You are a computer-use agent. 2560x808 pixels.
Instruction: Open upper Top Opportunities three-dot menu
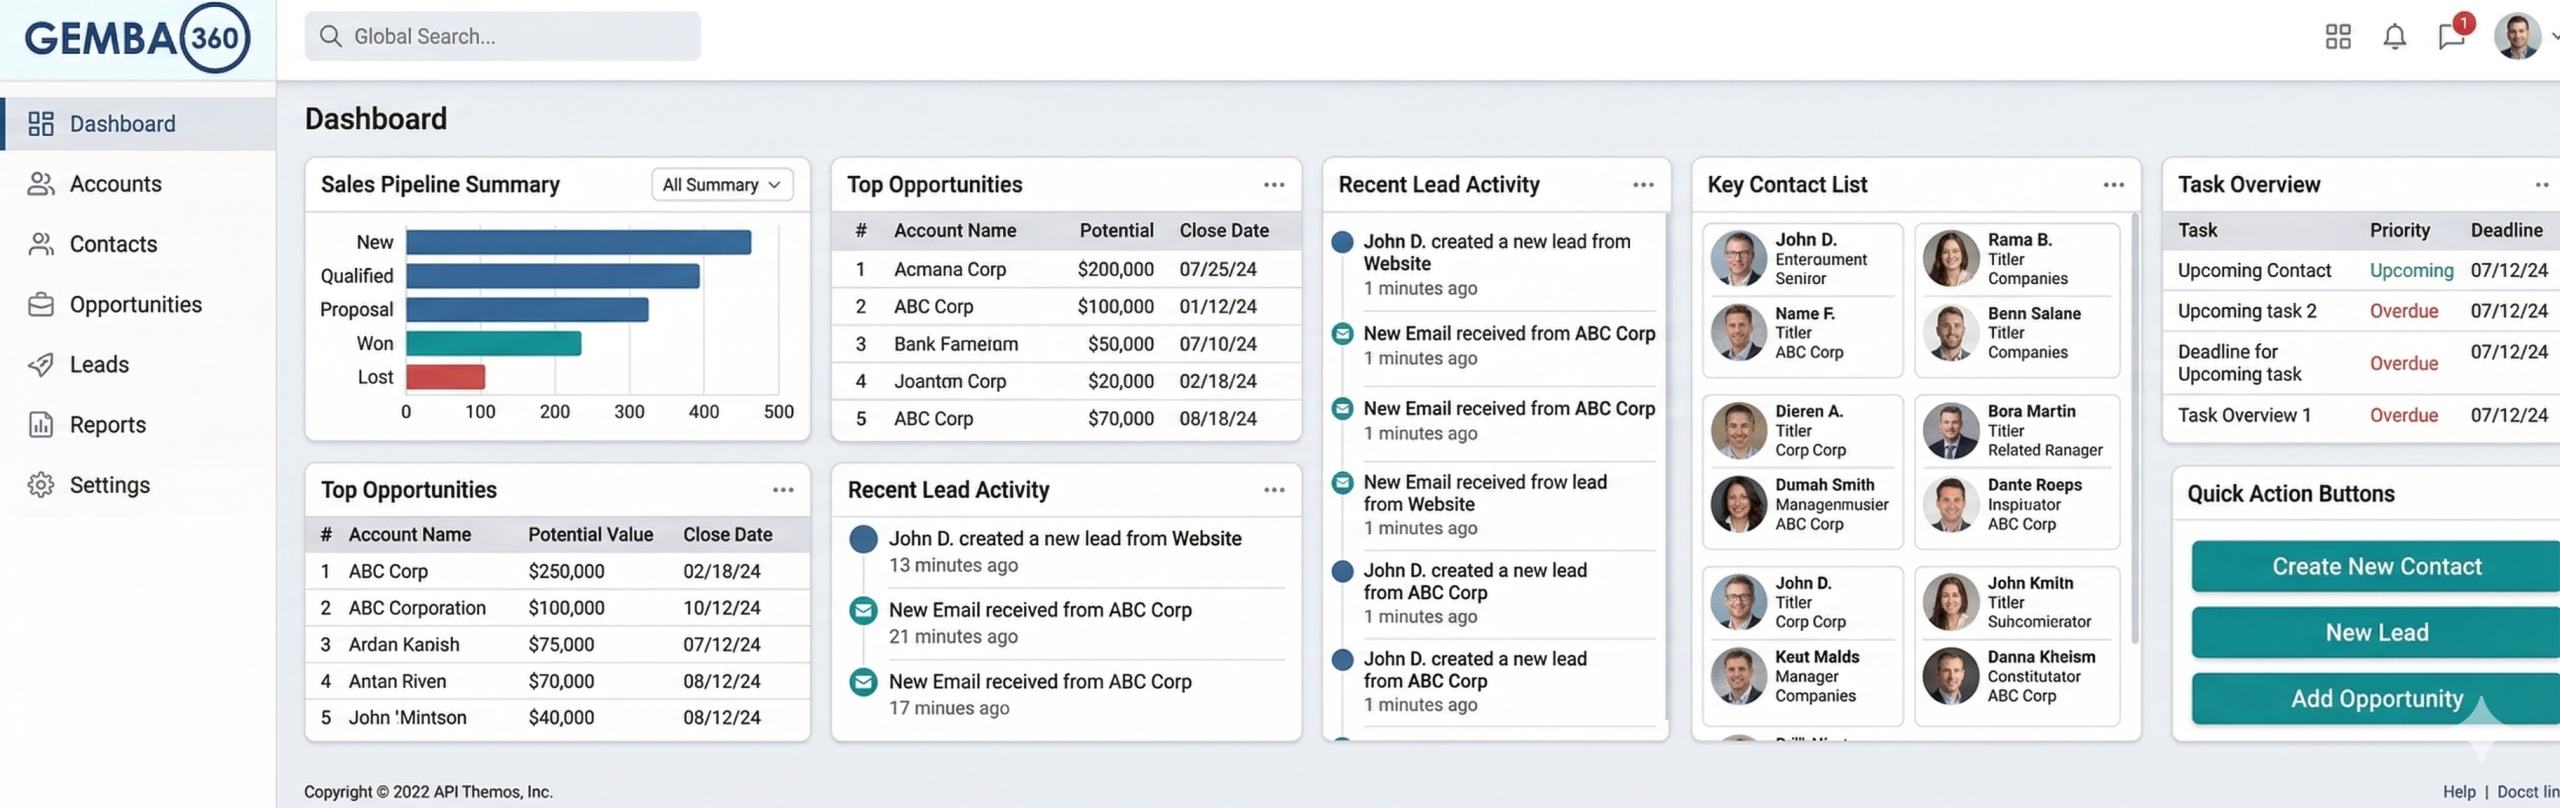pos(1273,185)
